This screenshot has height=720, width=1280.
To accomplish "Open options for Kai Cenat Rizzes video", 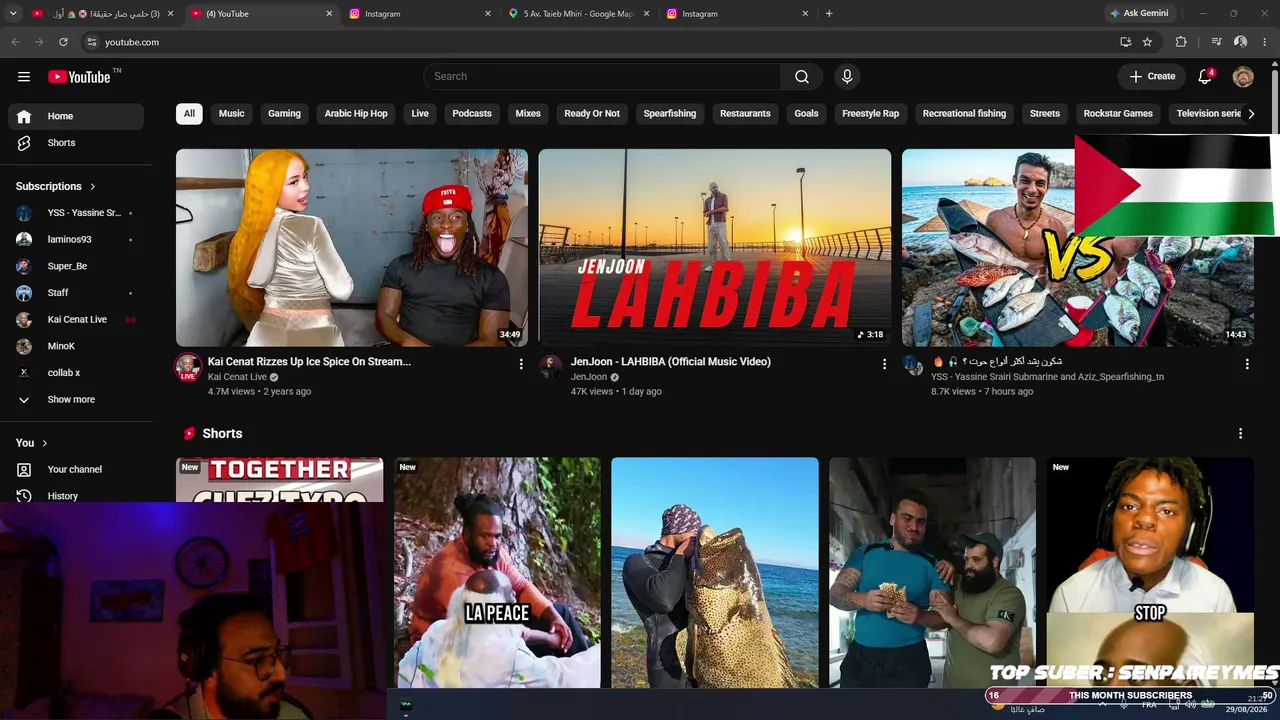I will pos(521,364).
